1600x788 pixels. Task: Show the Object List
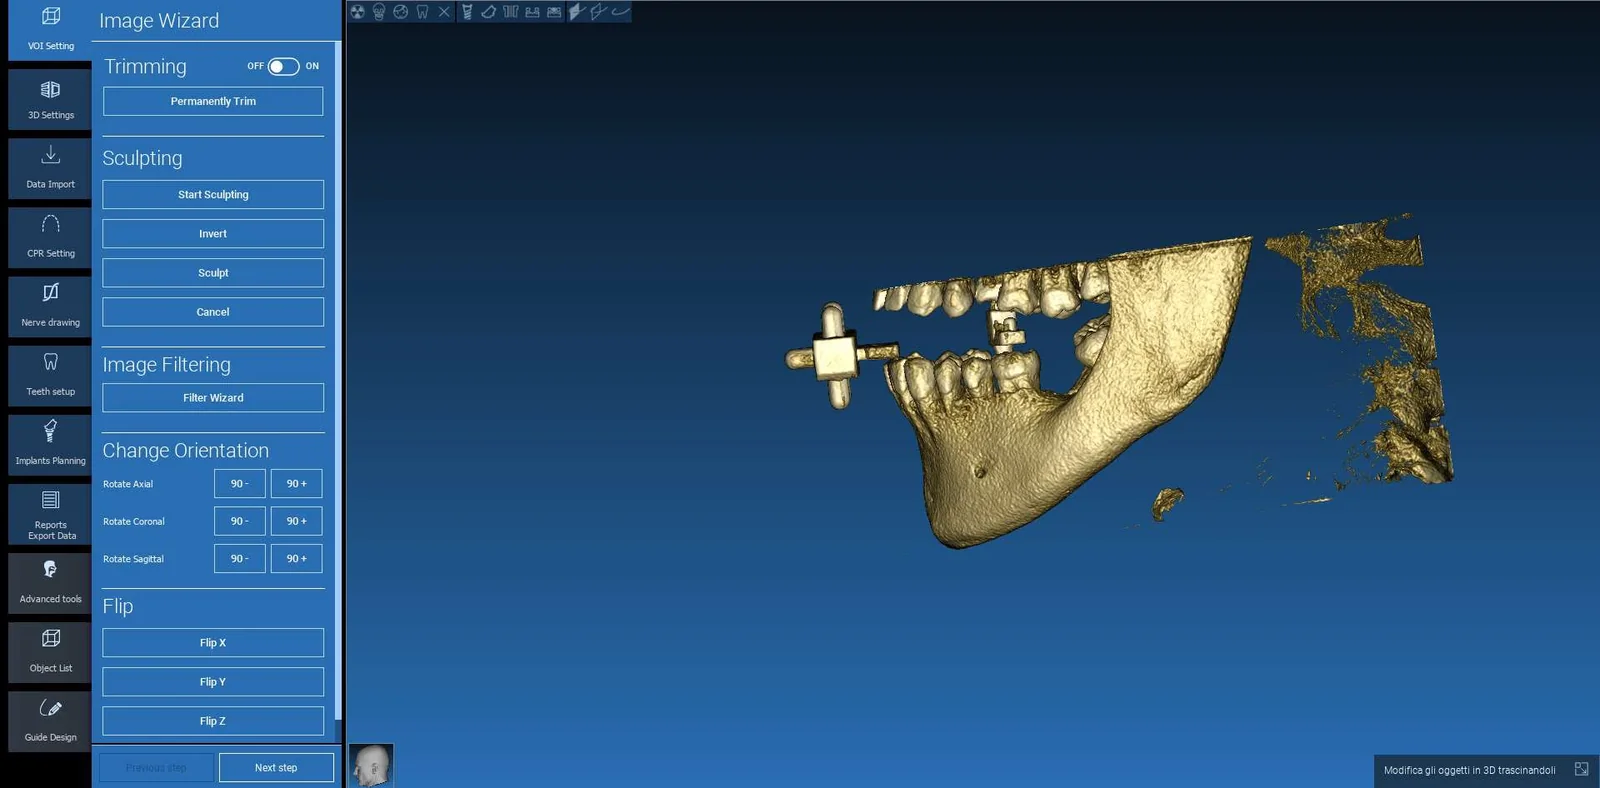click(50, 652)
